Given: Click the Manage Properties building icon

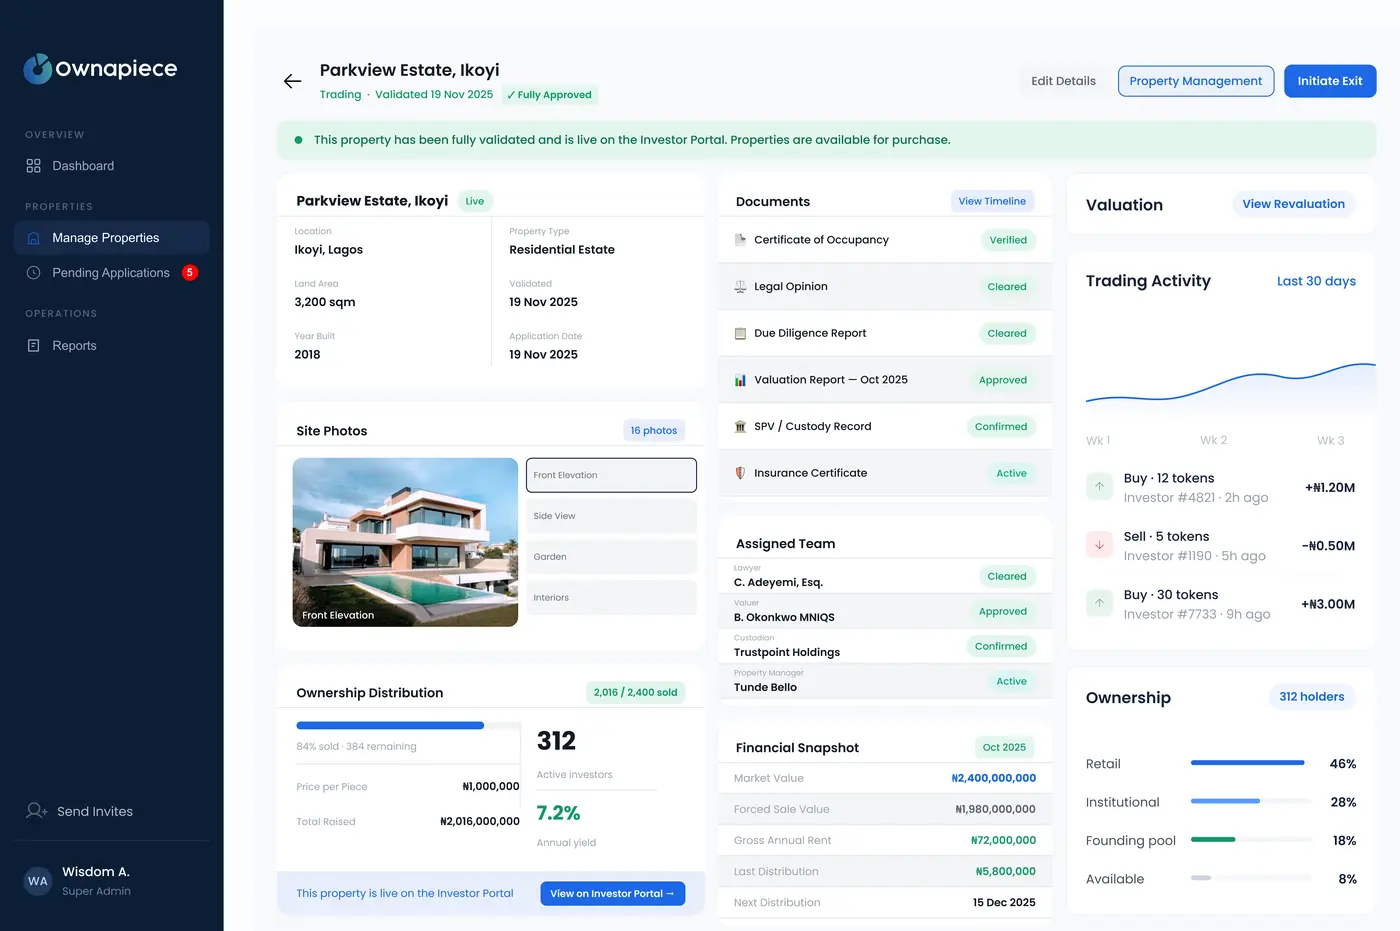Looking at the screenshot, I should pyautogui.click(x=33, y=238).
